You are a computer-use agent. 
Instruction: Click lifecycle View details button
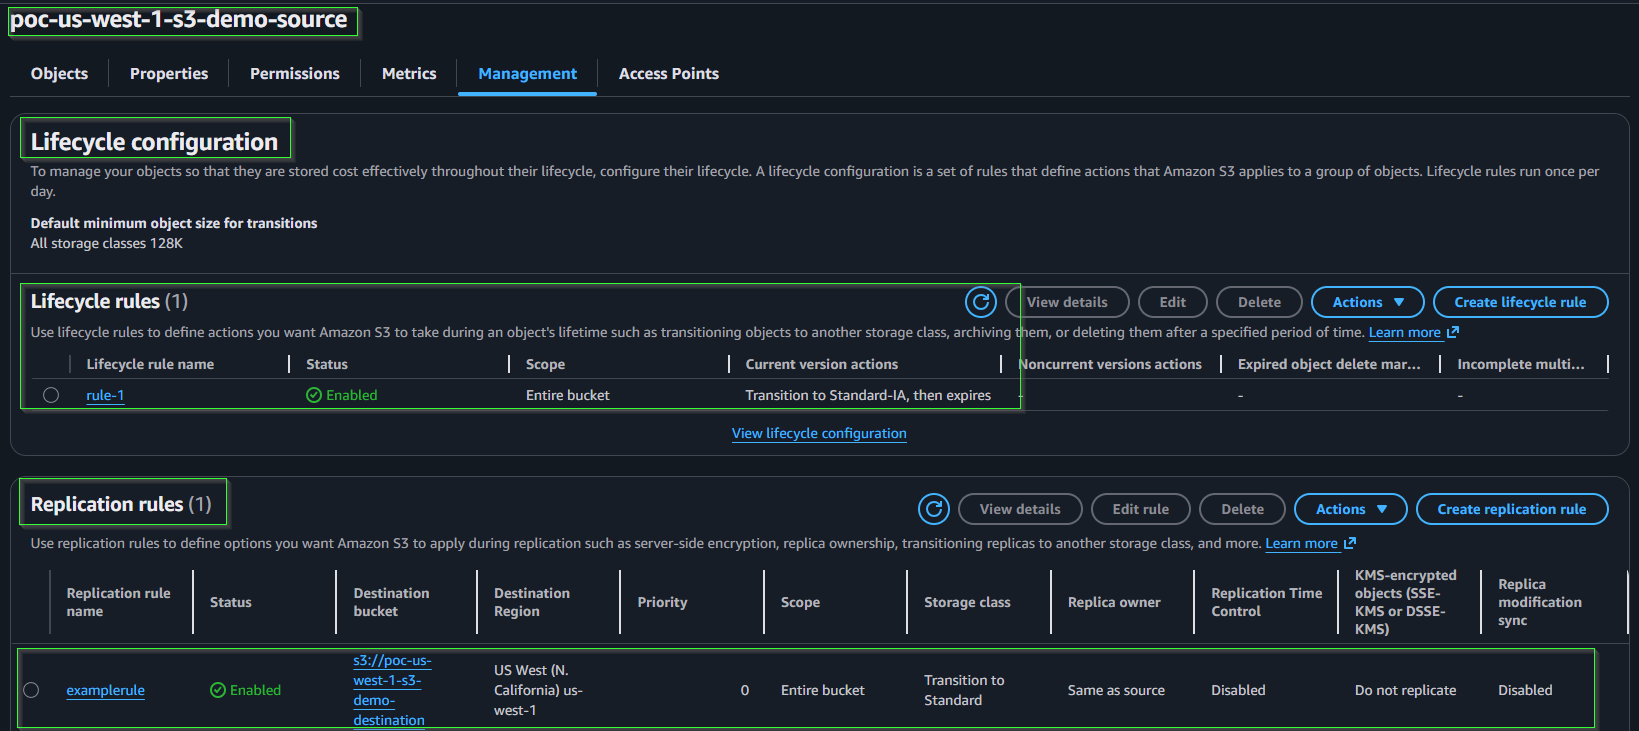pos(1067,302)
